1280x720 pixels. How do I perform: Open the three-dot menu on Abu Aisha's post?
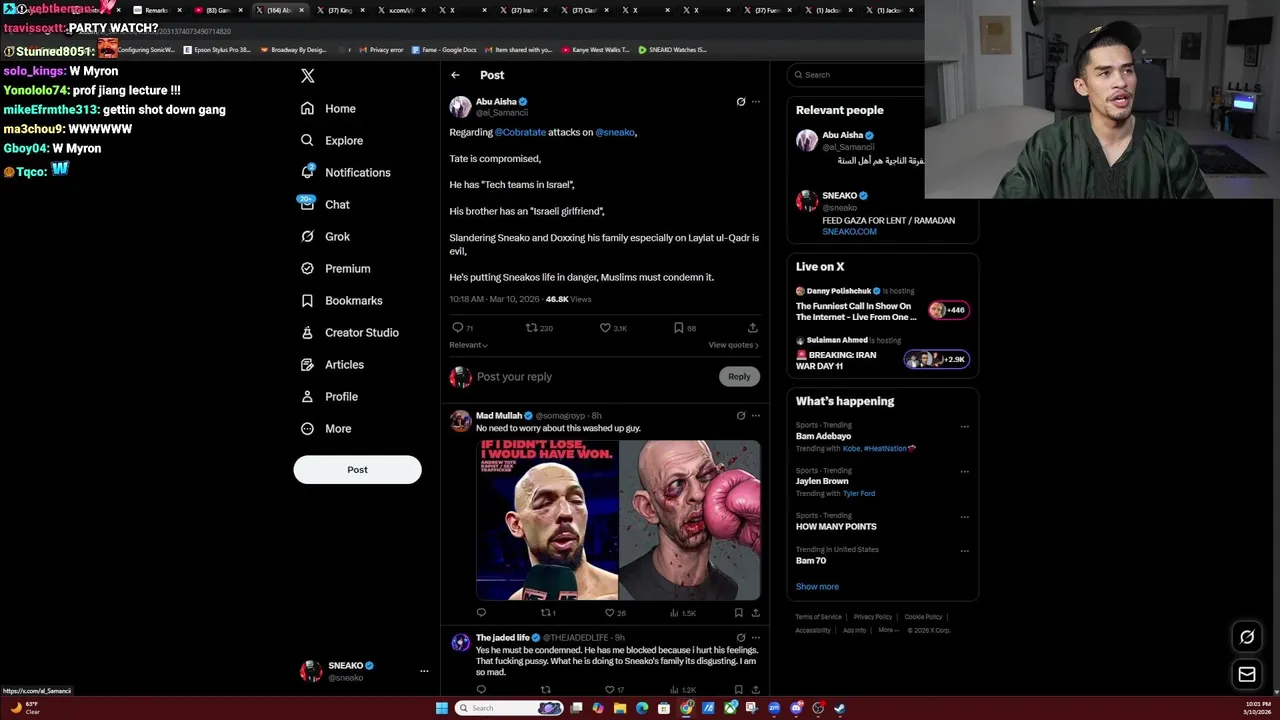pyautogui.click(x=755, y=101)
